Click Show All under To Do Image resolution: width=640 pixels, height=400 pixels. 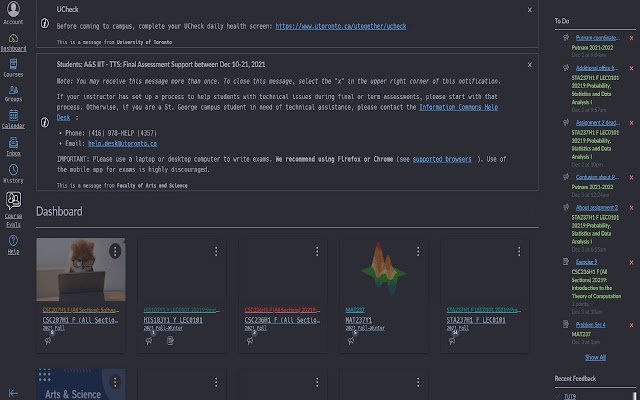pos(596,358)
